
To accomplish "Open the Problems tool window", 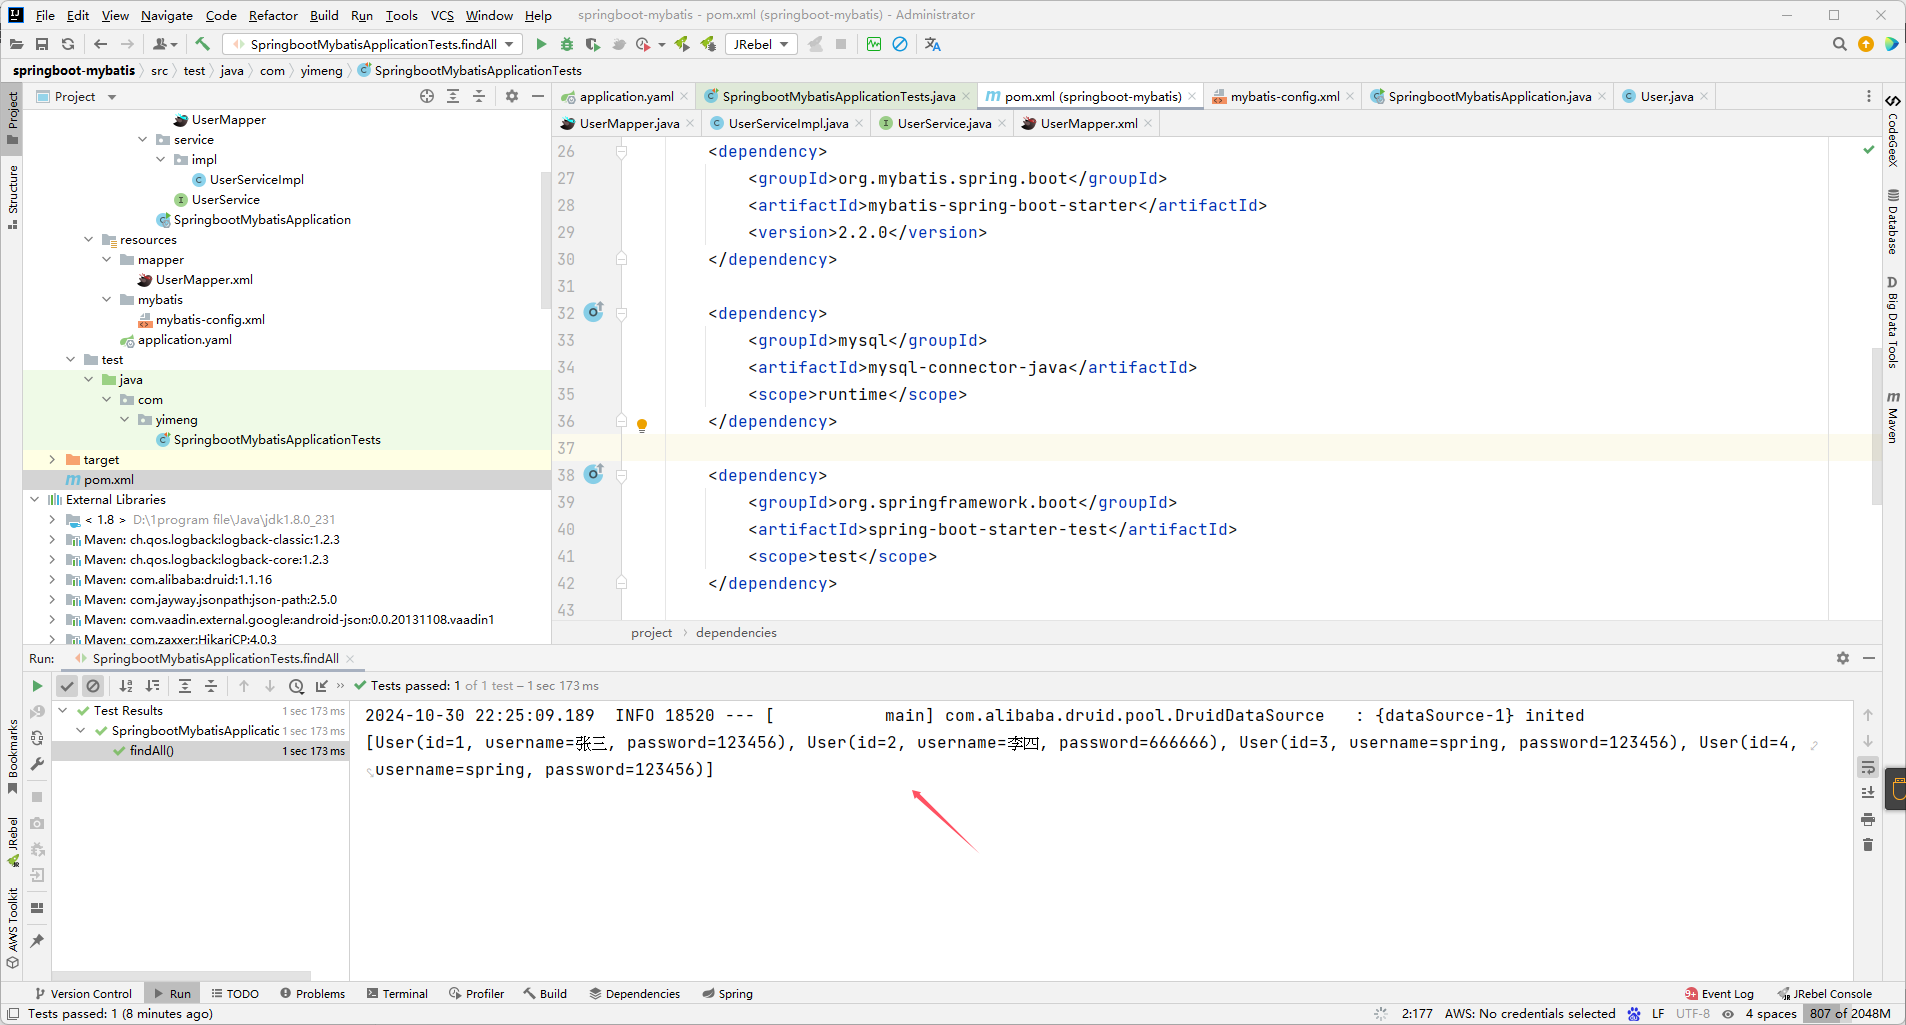I will (x=313, y=994).
